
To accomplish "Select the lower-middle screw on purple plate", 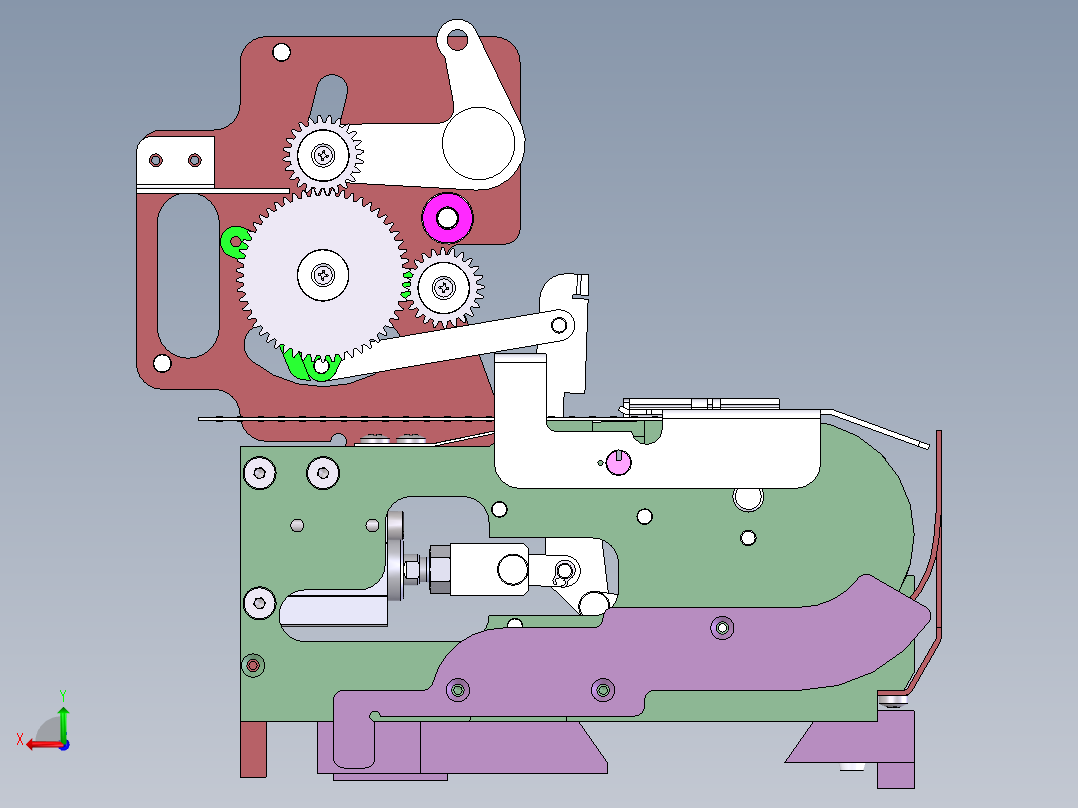I will [603, 689].
